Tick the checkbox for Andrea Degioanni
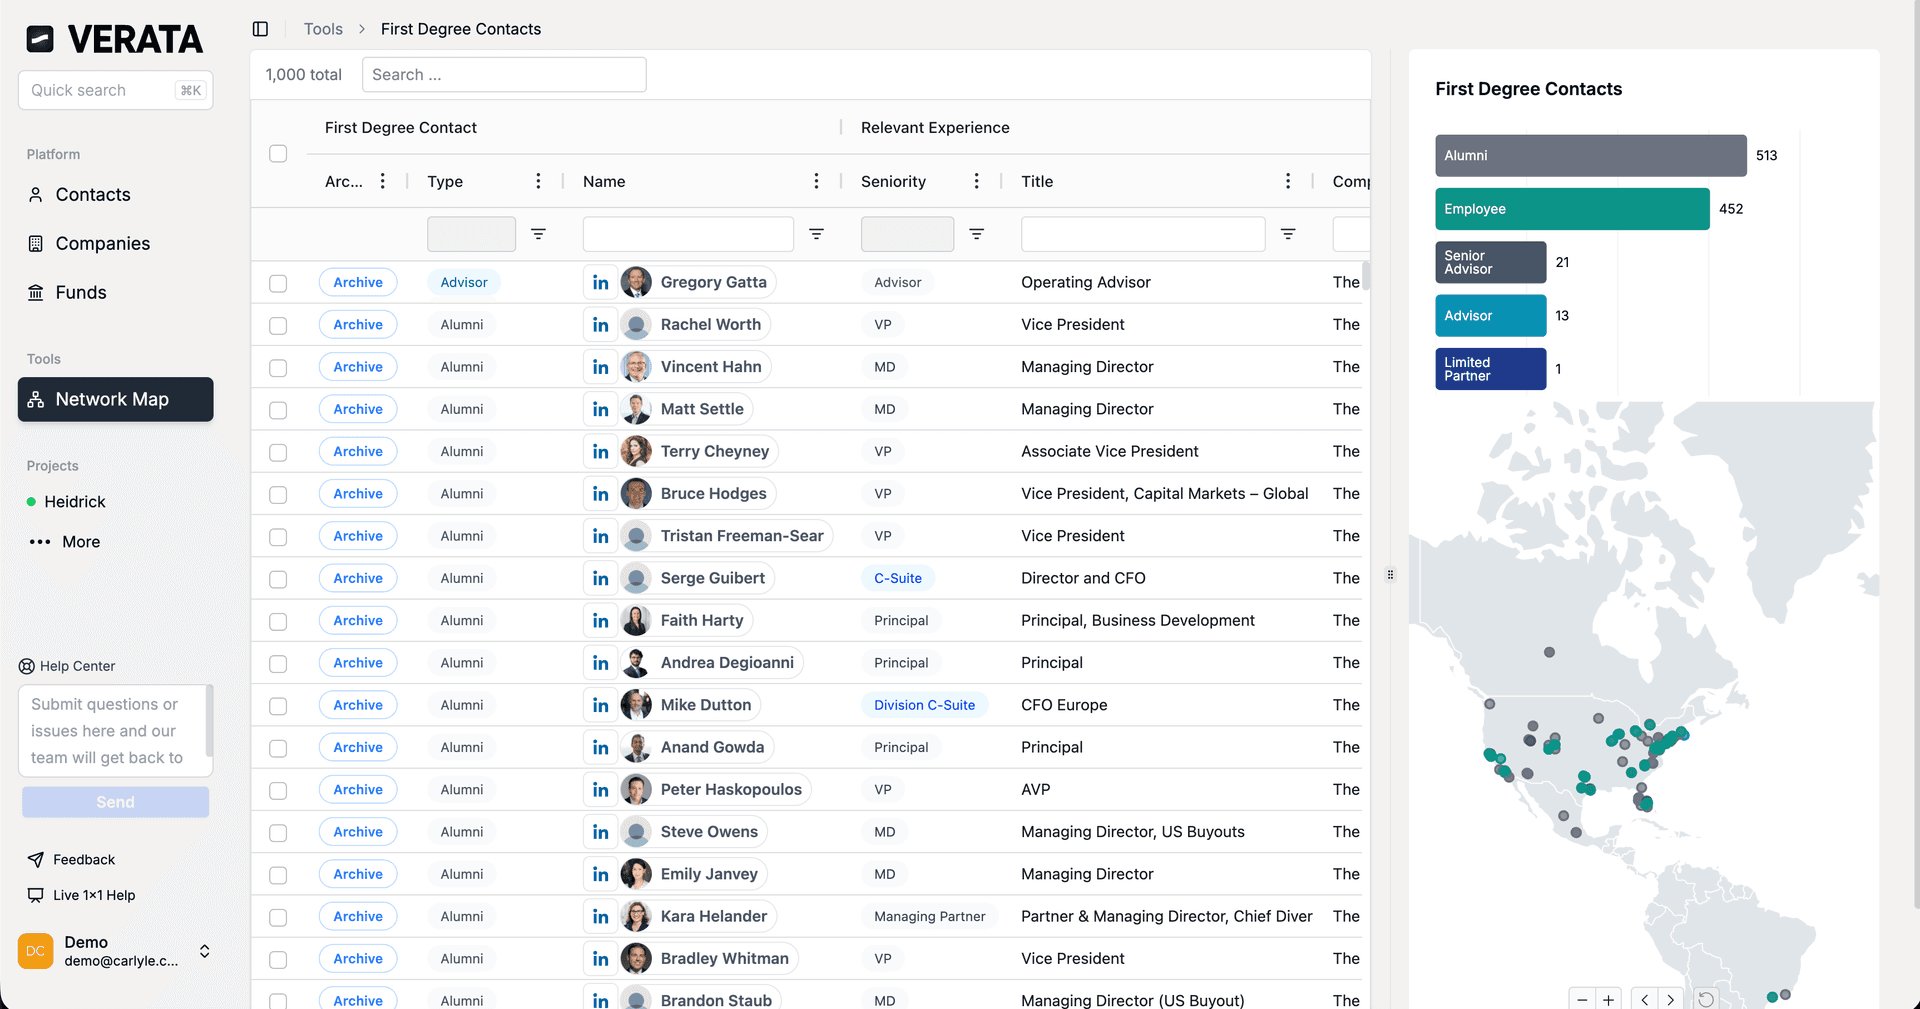The width and height of the screenshot is (1920, 1009). click(278, 663)
